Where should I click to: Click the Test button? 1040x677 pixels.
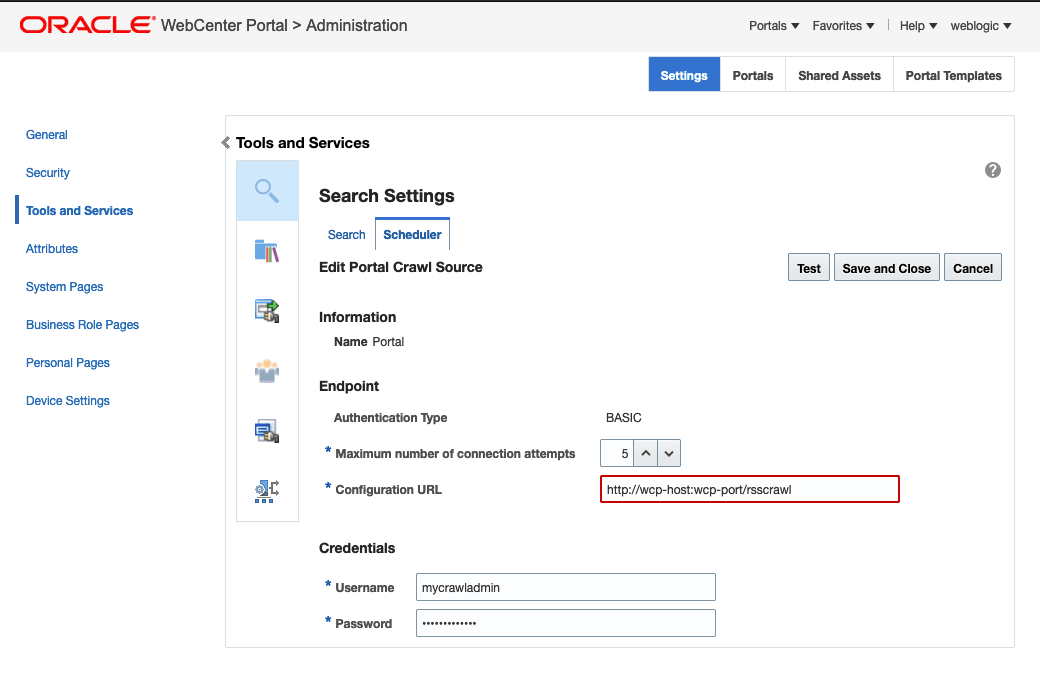[809, 268]
